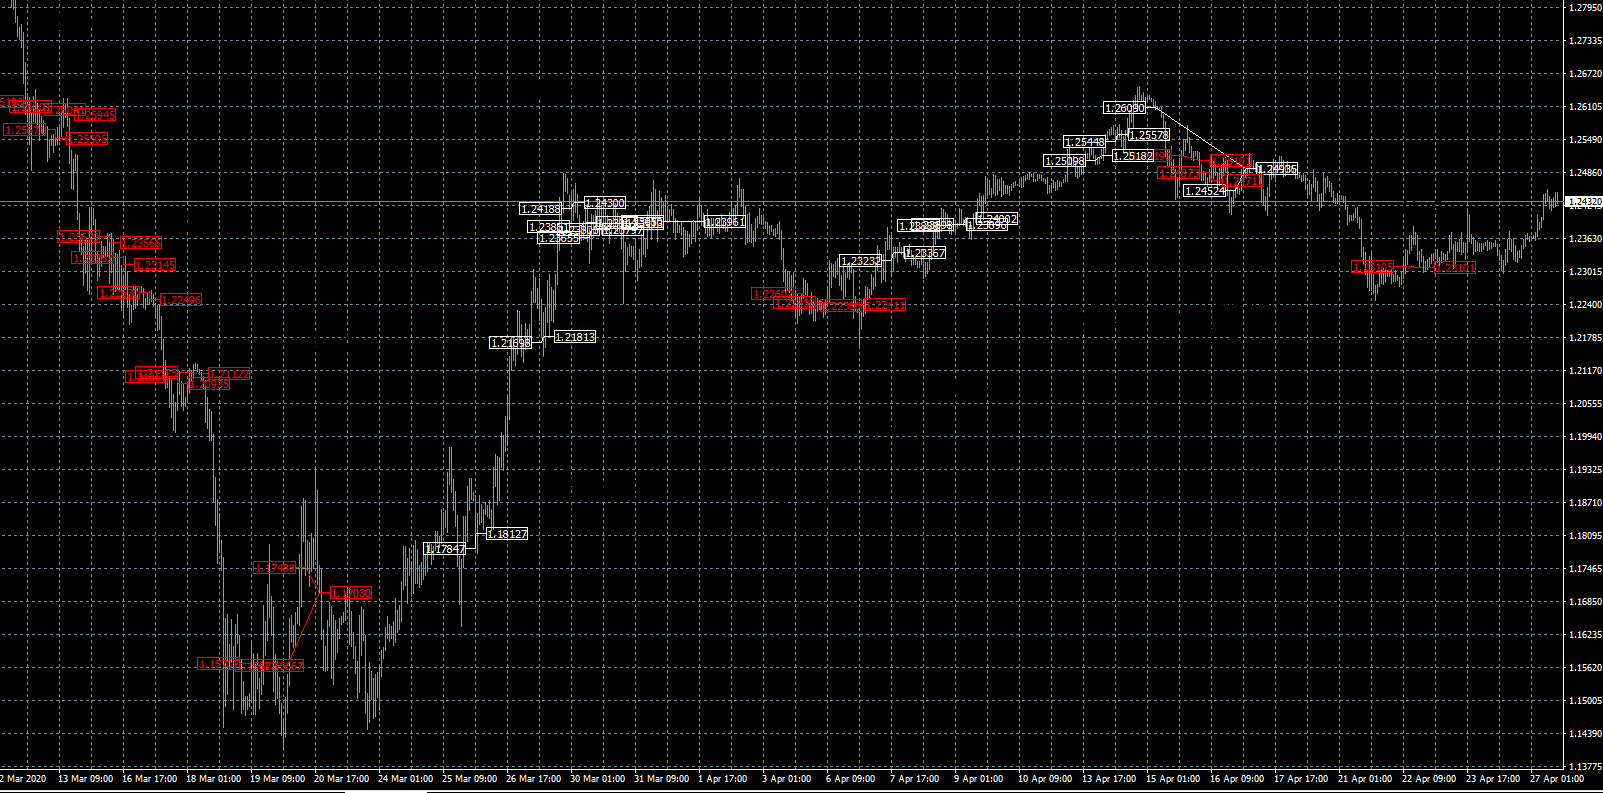Click the 16 Mar 17:00 time label
1603x793 pixels.
(x=149, y=778)
